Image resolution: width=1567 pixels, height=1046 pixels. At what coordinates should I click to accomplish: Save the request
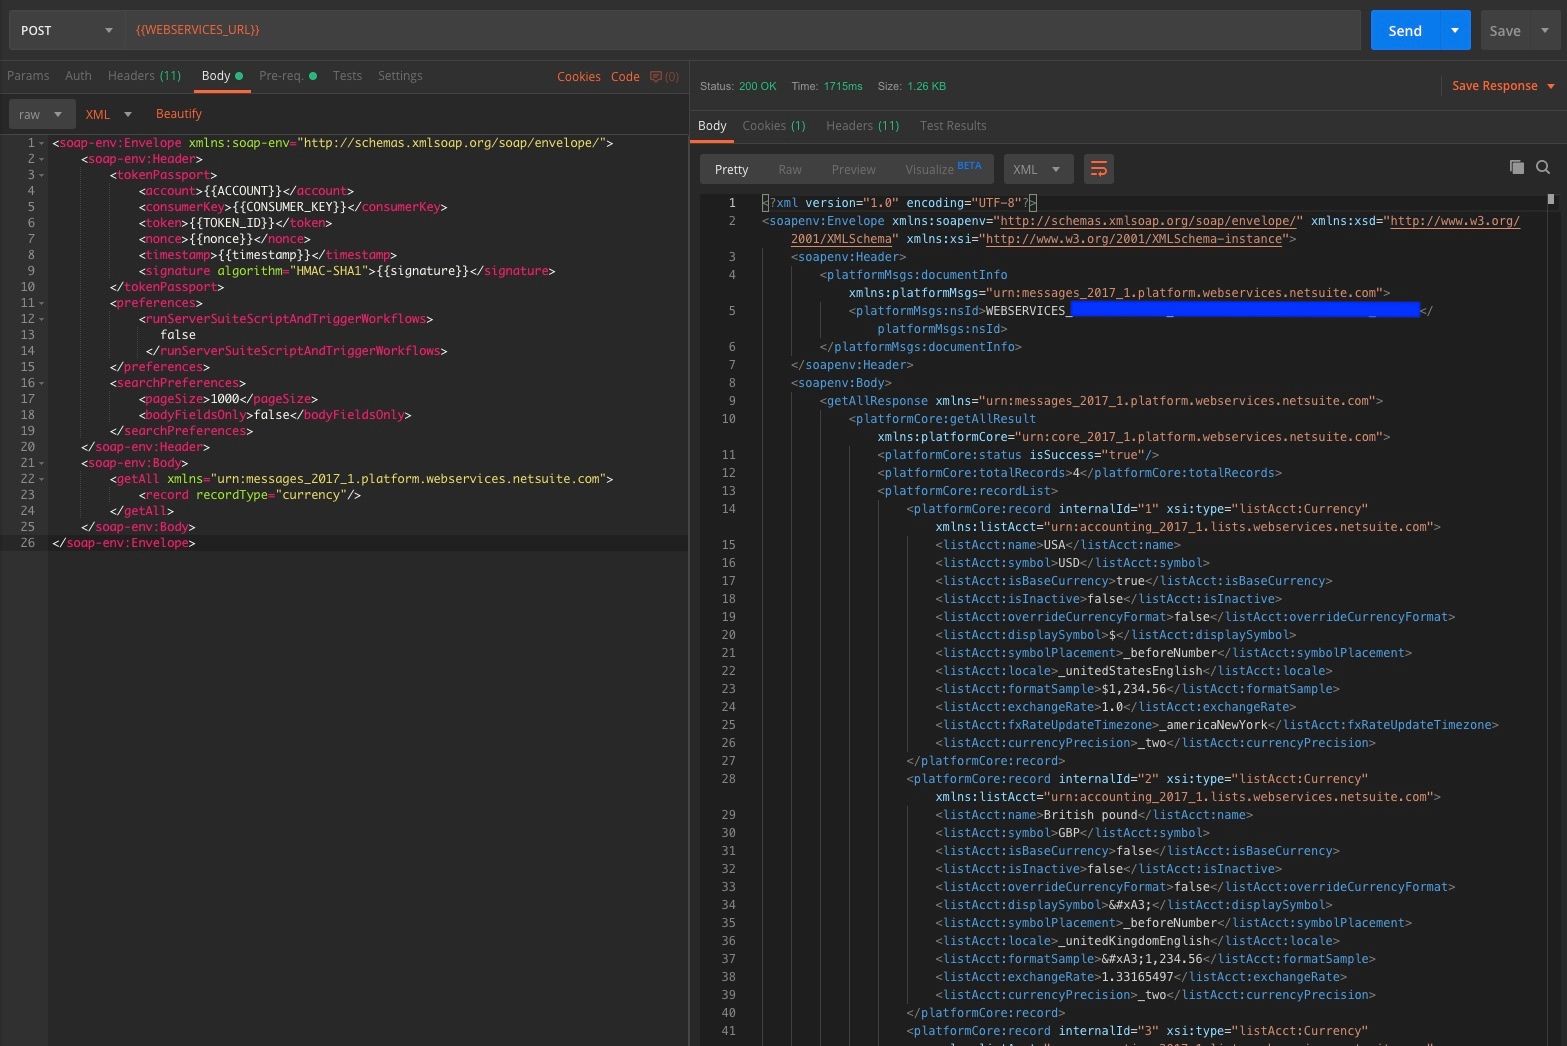1505,30
